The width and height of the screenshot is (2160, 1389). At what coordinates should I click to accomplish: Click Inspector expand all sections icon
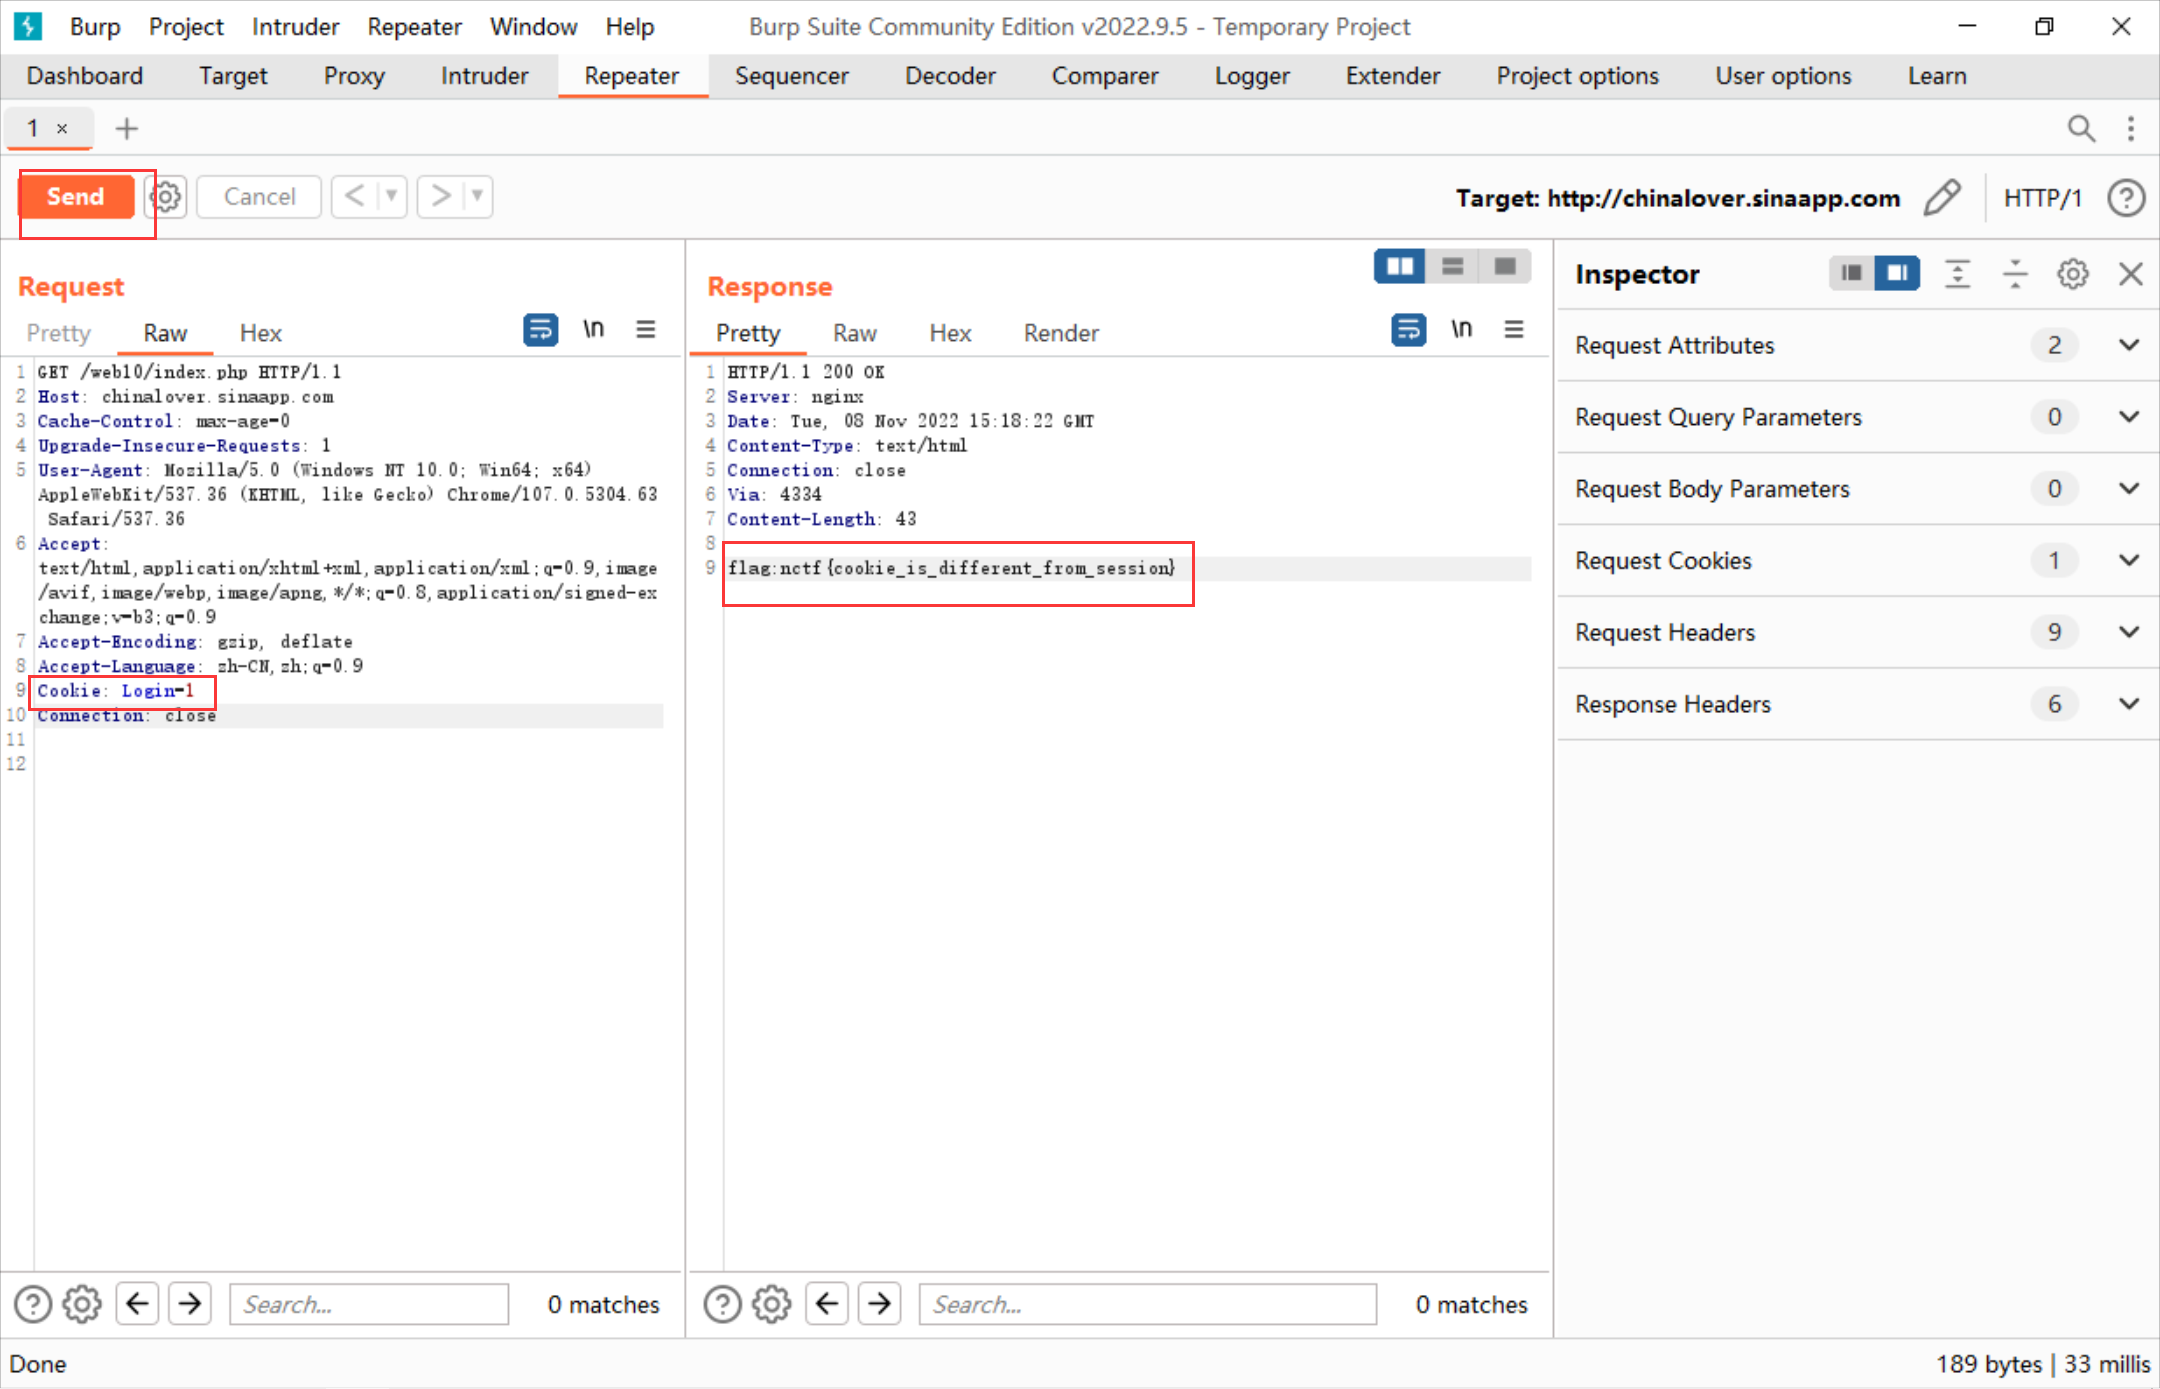coord(1957,274)
